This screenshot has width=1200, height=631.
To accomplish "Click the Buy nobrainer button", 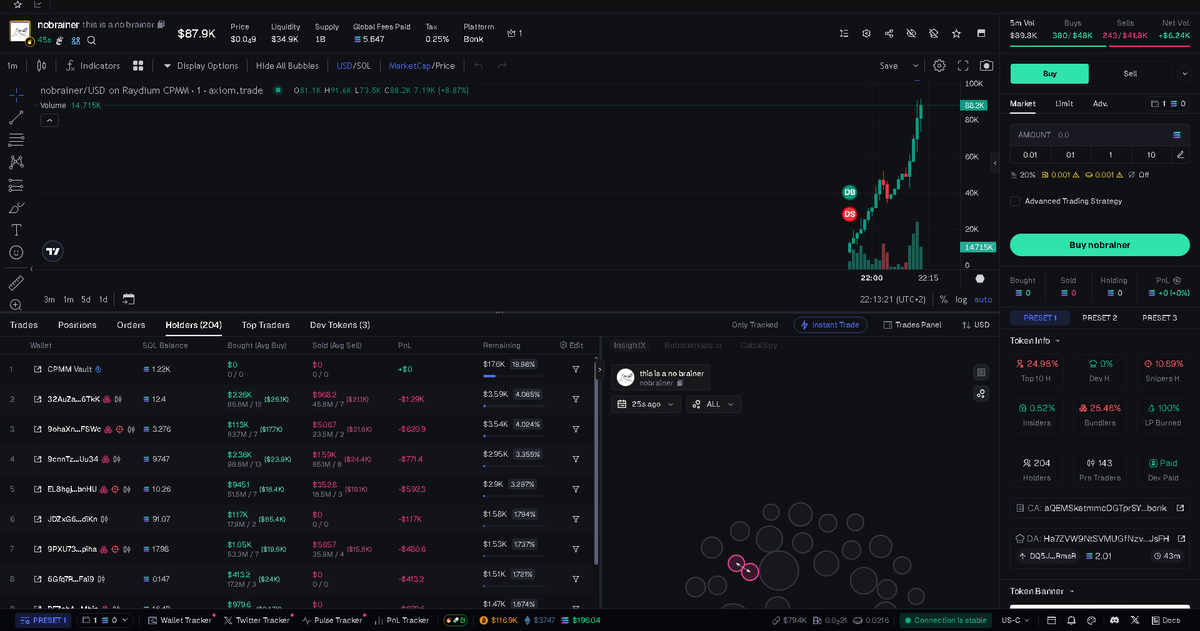I will pos(1099,245).
